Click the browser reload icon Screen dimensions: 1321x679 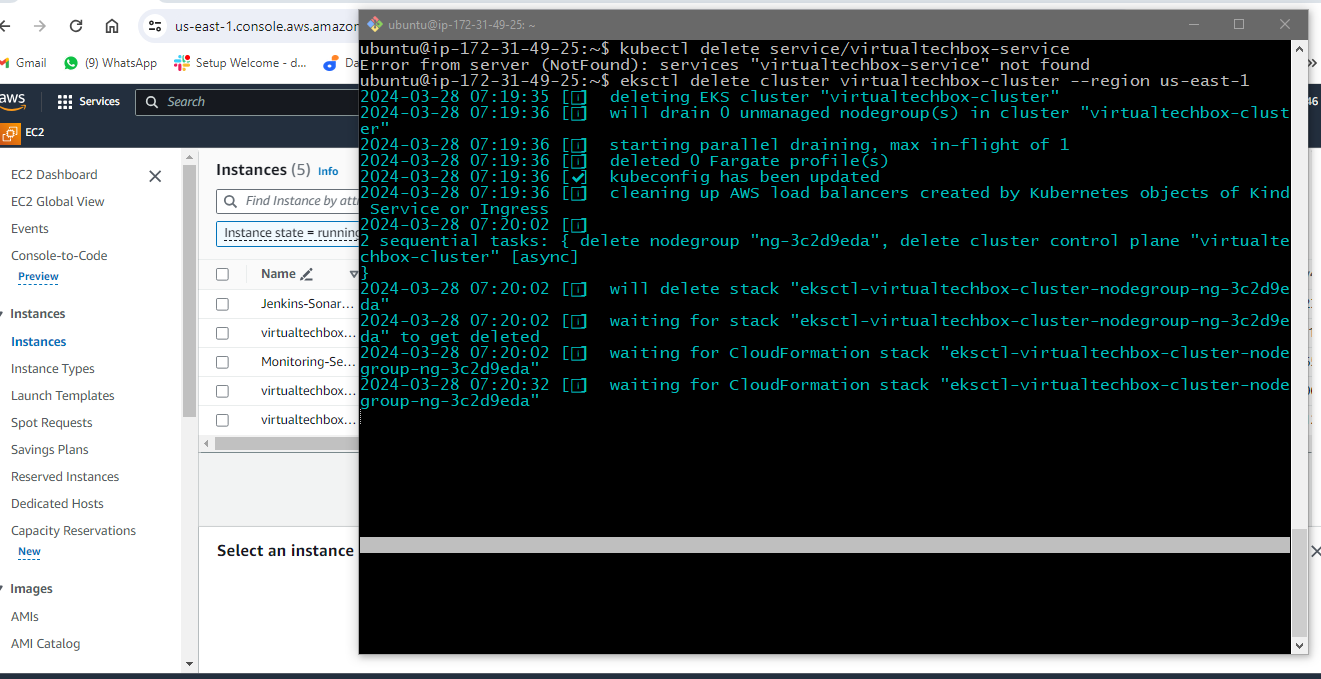tap(76, 26)
